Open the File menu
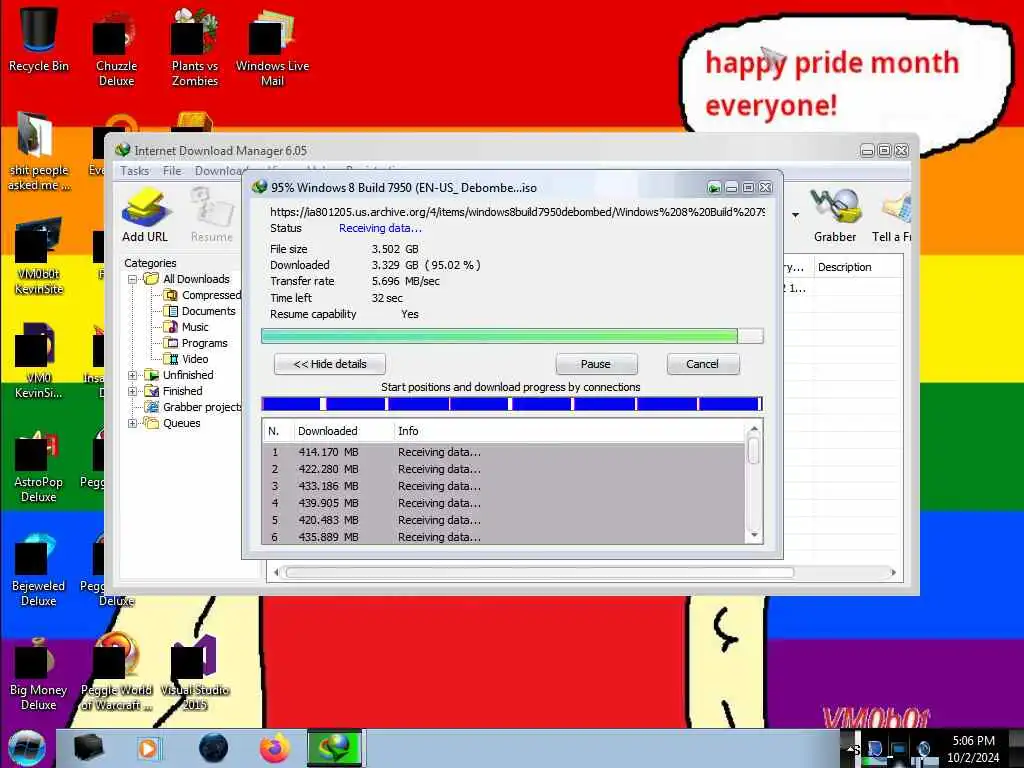Screen dimensions: 1024x768 172,171
